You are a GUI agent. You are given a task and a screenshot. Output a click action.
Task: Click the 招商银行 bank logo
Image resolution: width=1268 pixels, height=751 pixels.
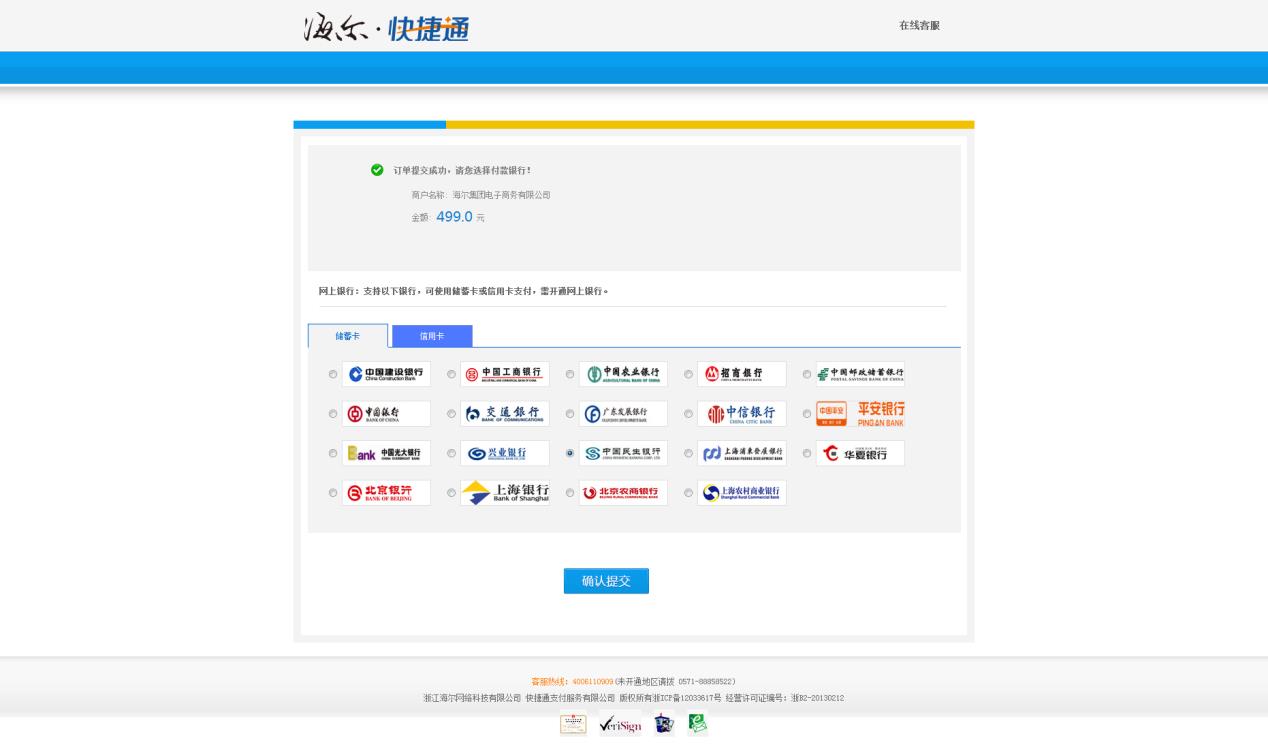click(742, 374)
